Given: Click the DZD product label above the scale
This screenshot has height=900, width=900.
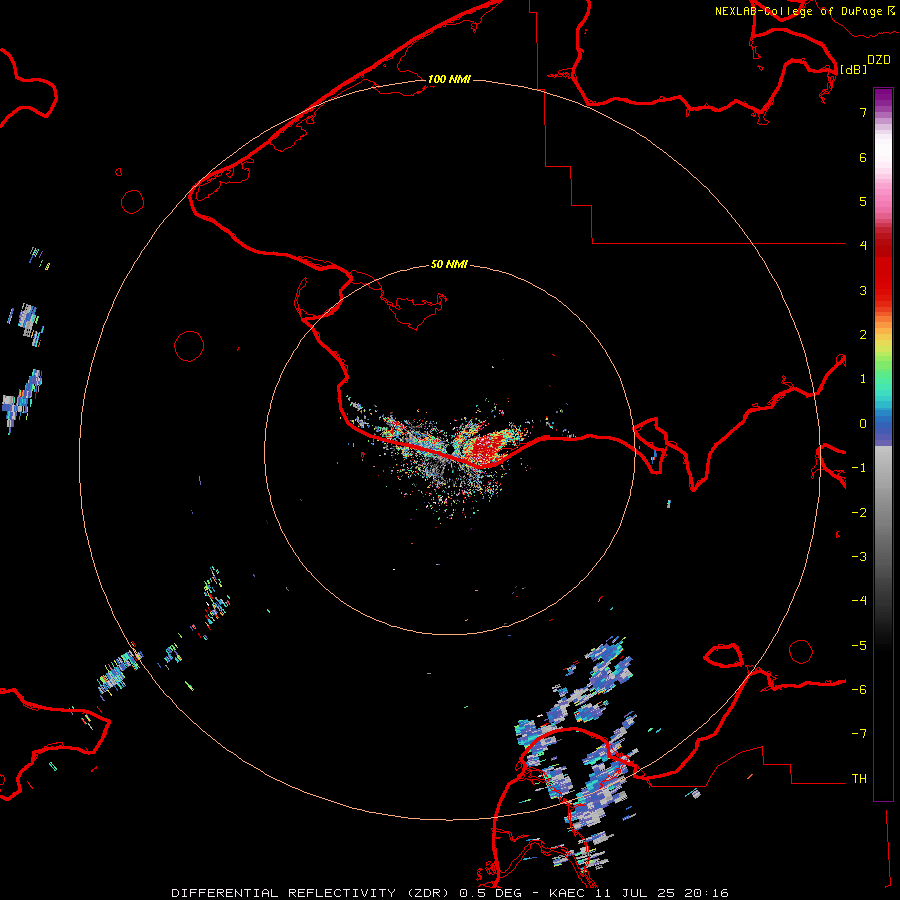Looking at the screenshot, I should [879, 60].
